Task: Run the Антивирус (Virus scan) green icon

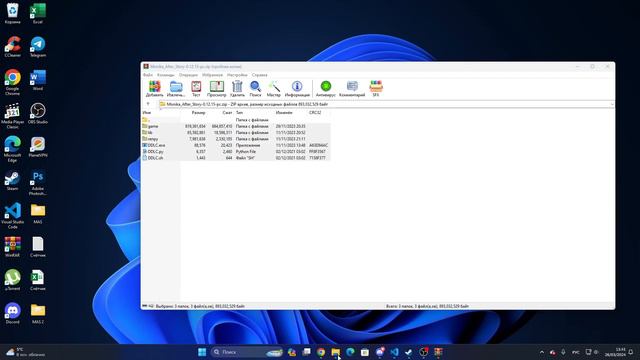Action: 326,89
